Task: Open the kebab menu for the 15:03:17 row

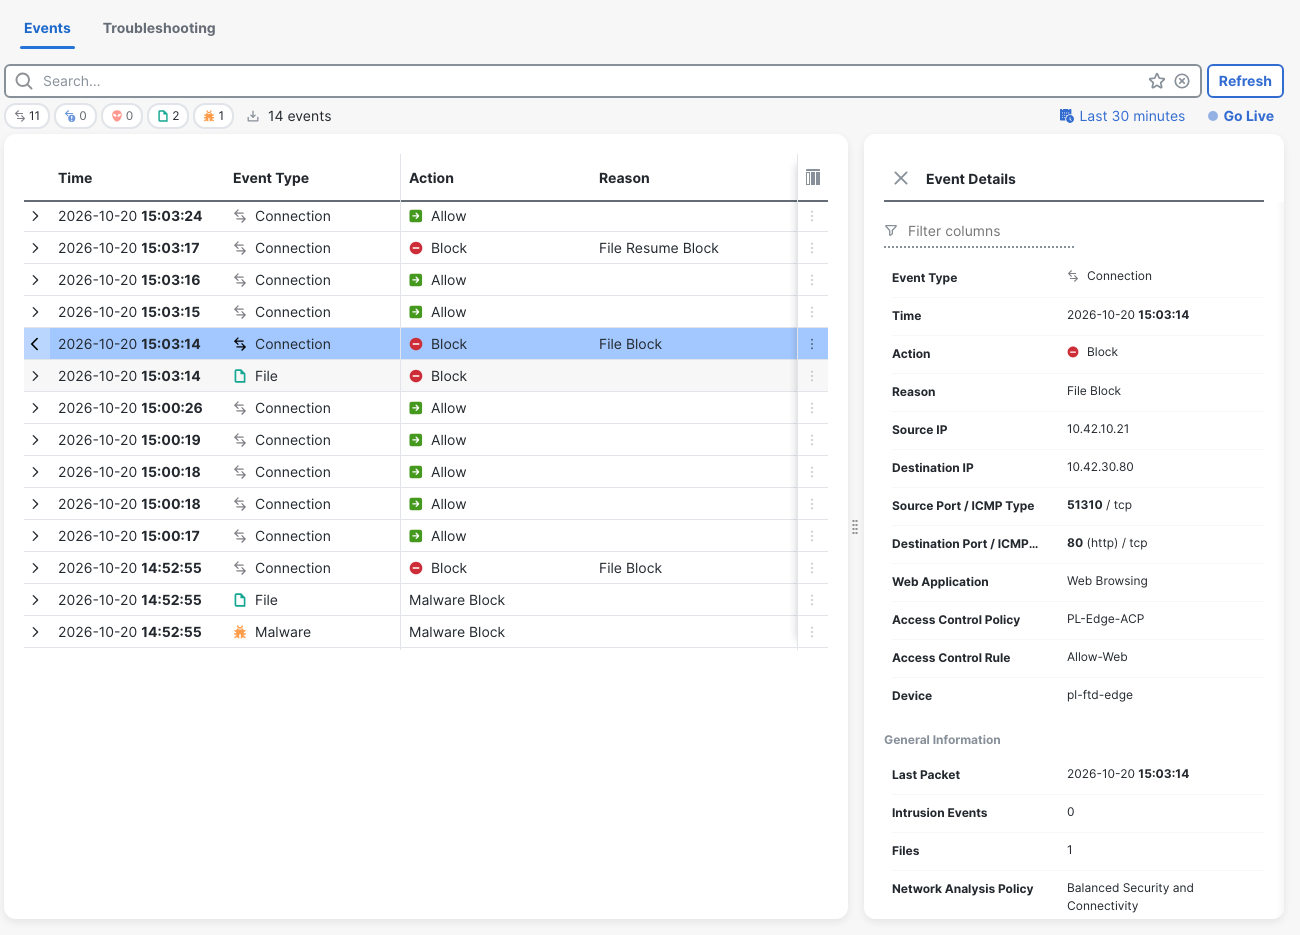Action: (812, 248)
